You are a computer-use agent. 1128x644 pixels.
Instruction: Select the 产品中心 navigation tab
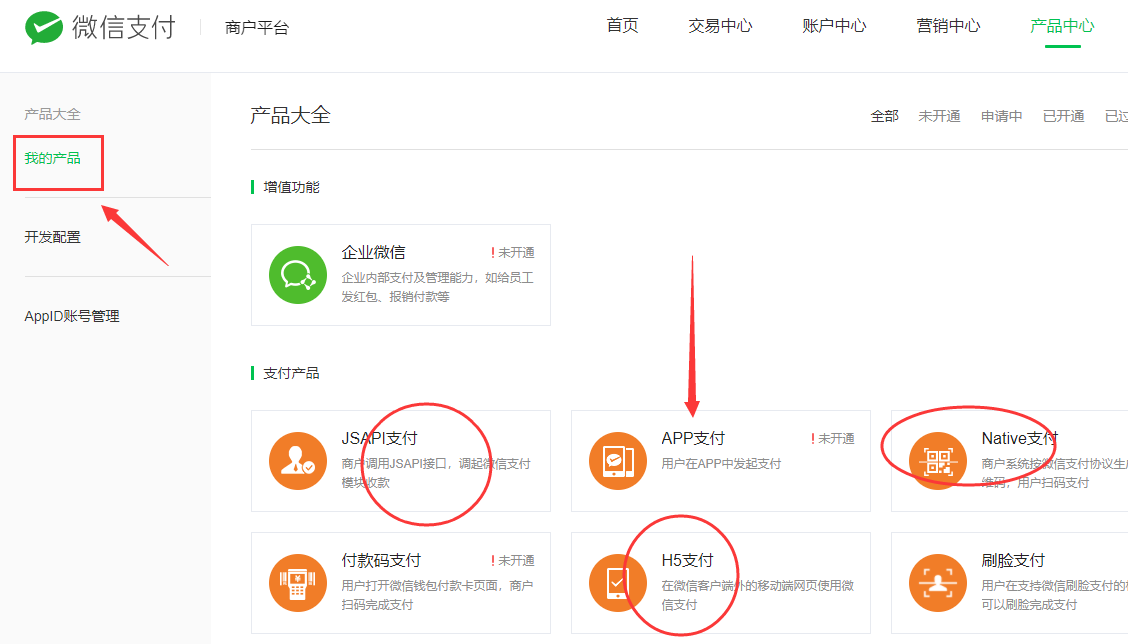1062,26
